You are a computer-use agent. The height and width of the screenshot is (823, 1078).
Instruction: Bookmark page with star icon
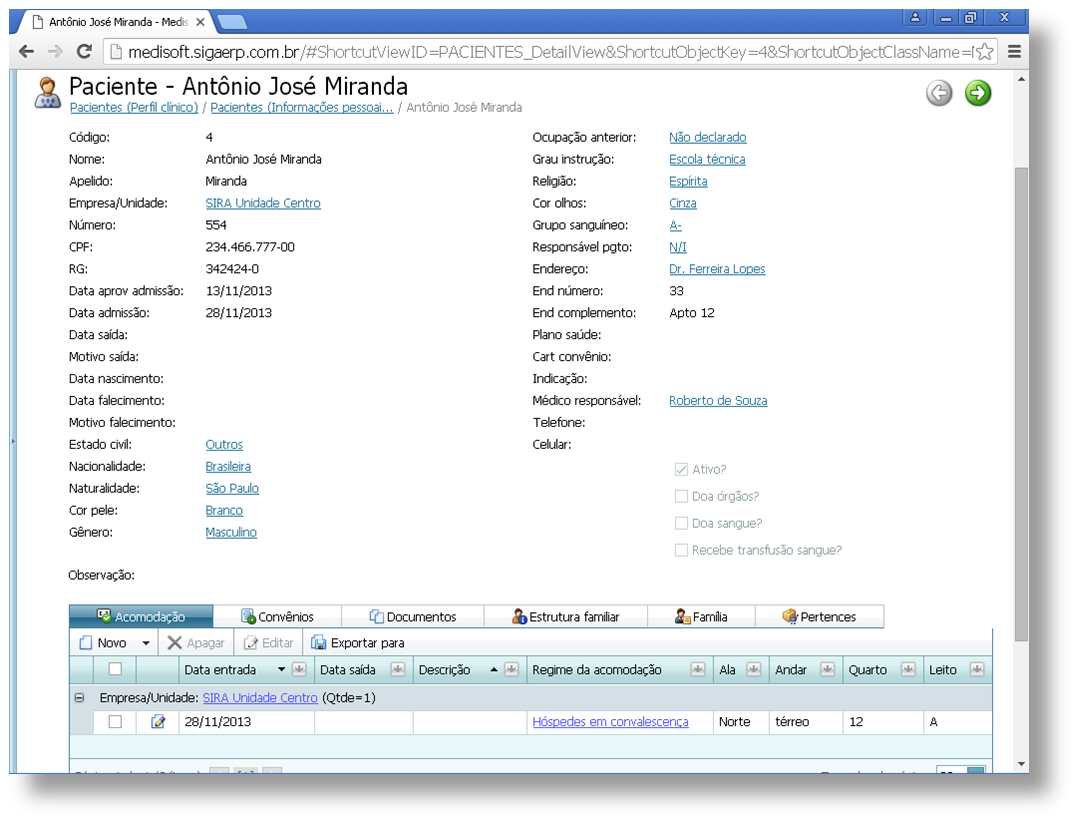tap(984, 52)
